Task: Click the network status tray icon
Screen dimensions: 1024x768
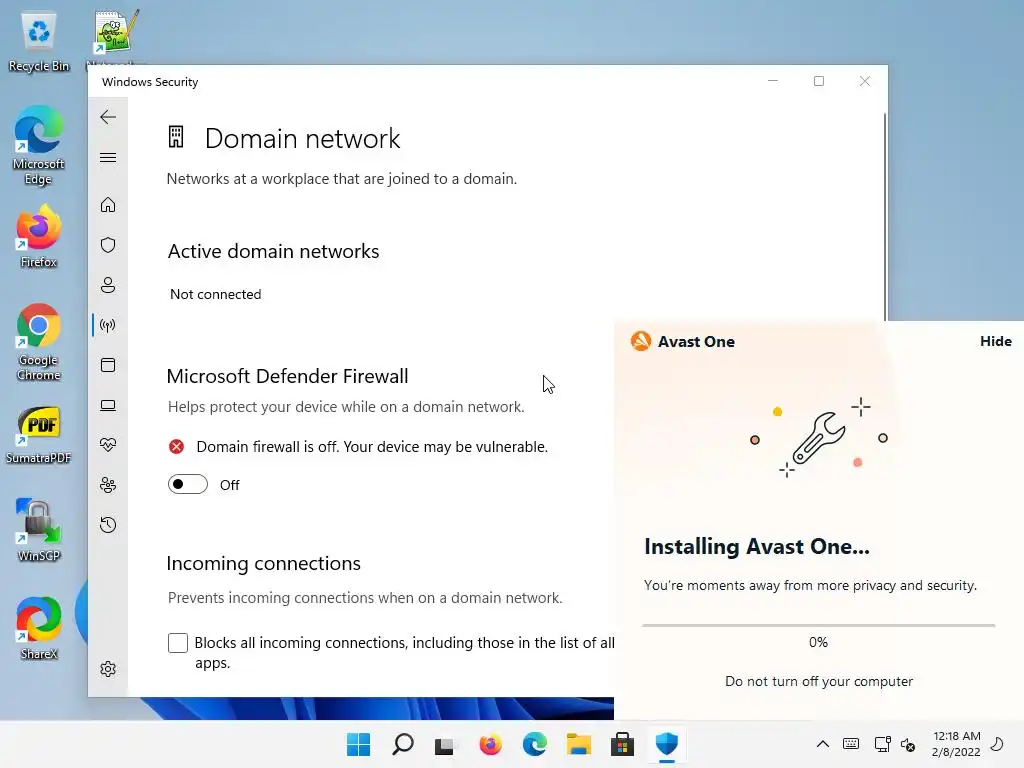Action: tap(882, 744)
